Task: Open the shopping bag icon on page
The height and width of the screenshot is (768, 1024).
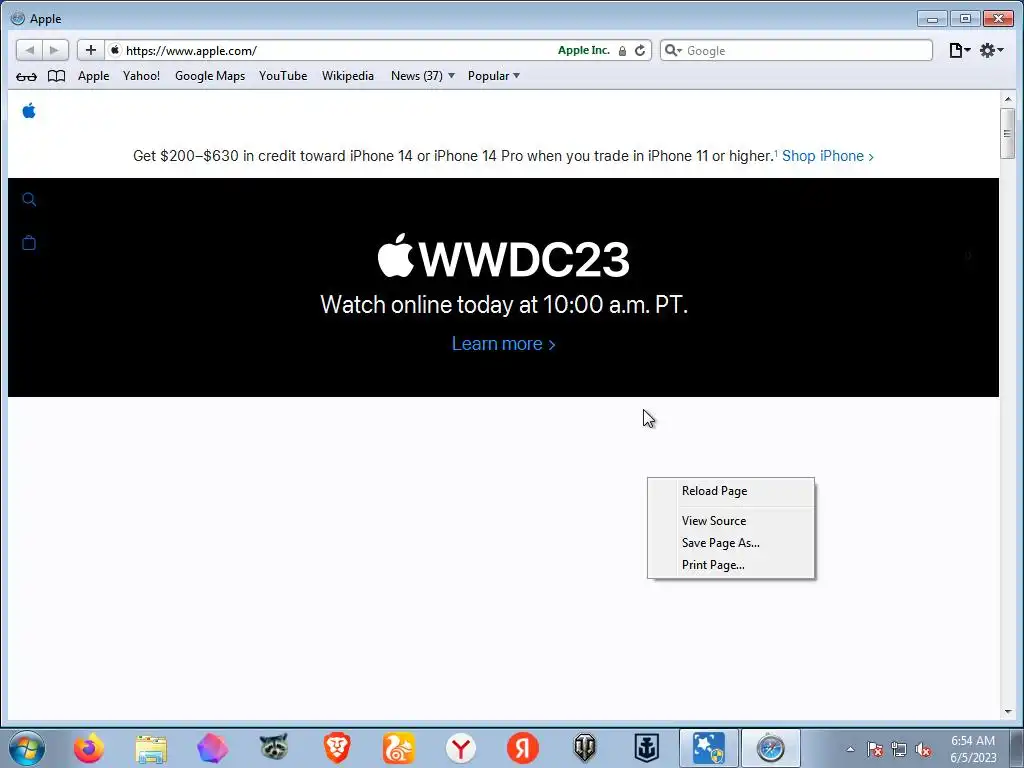Action: click(x=29, y=243)
